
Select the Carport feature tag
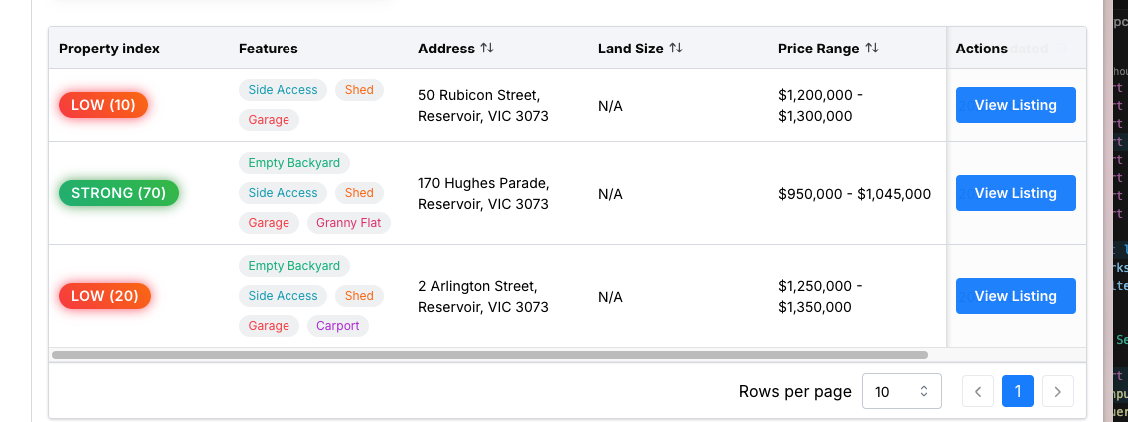[337, 326]
